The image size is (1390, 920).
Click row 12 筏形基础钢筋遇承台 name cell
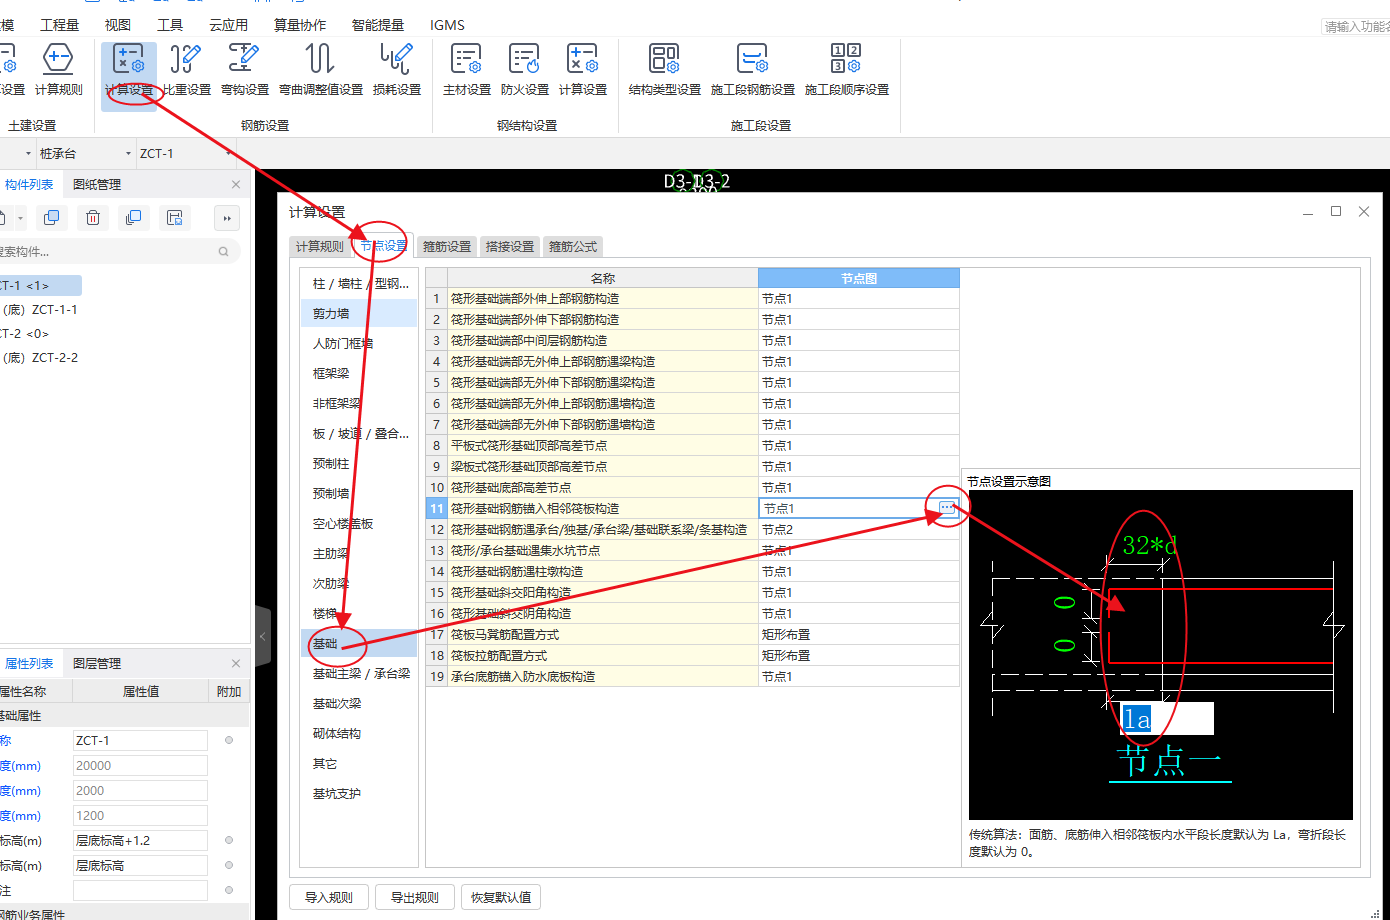[603, 529]
